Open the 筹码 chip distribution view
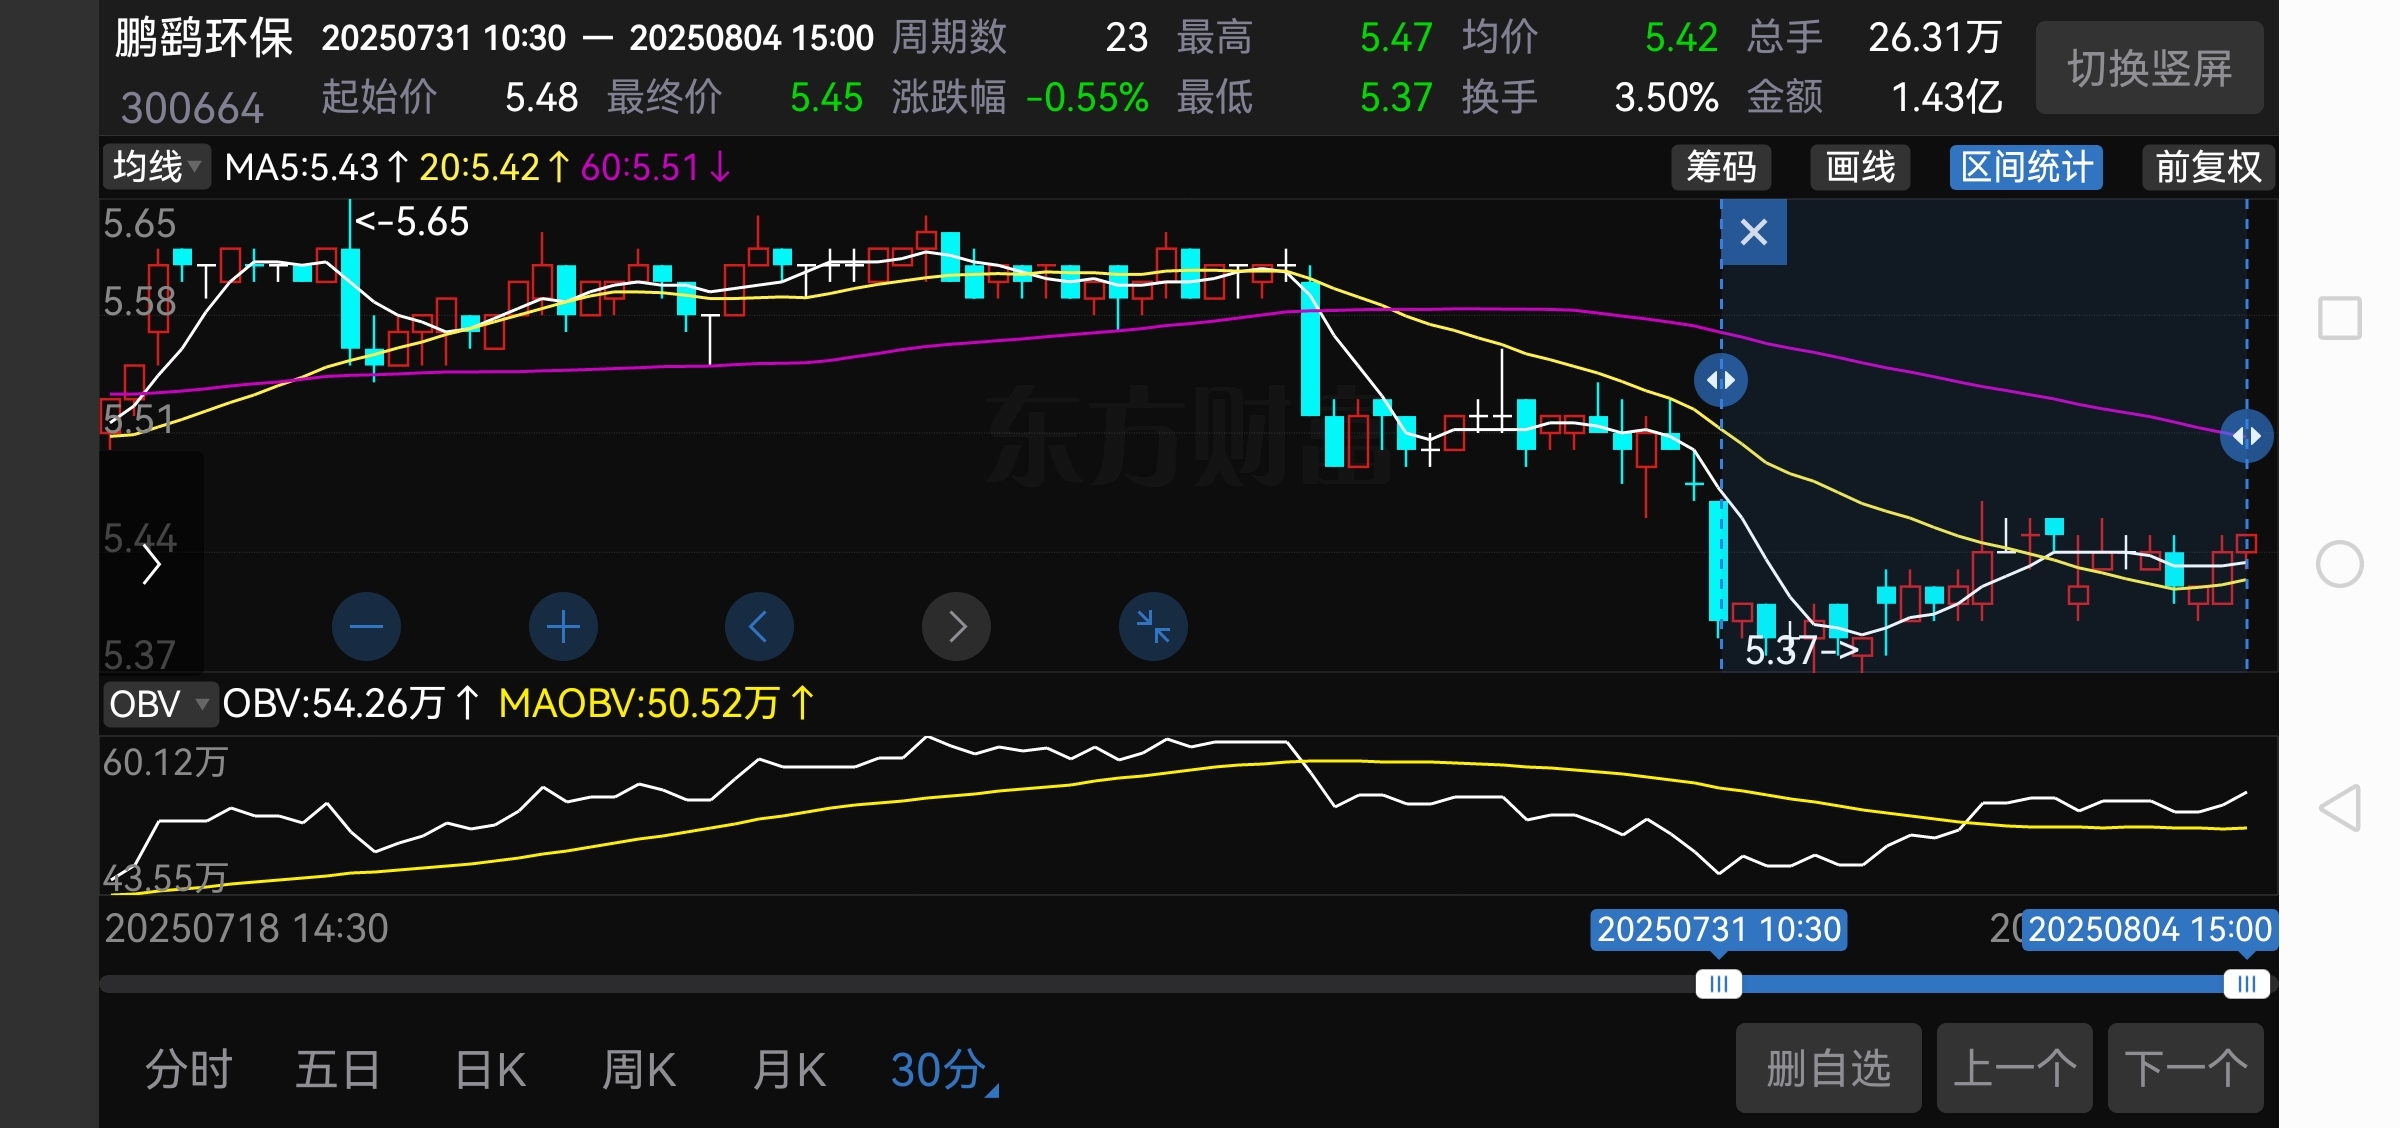Screen dimensions: 2400x1128 pos(1721,167)
